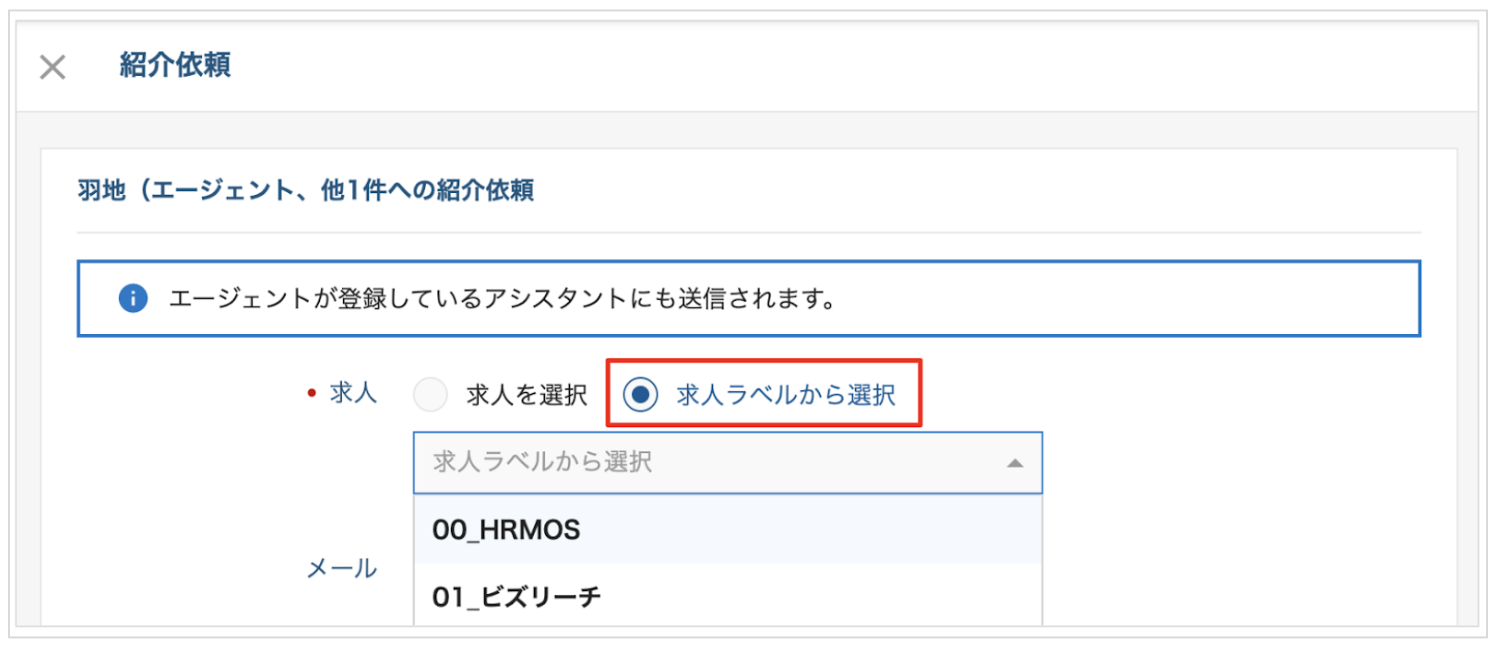Click the 求人を選択 label text
This screenshot has width=1498, height=654.
click(527, 395)
